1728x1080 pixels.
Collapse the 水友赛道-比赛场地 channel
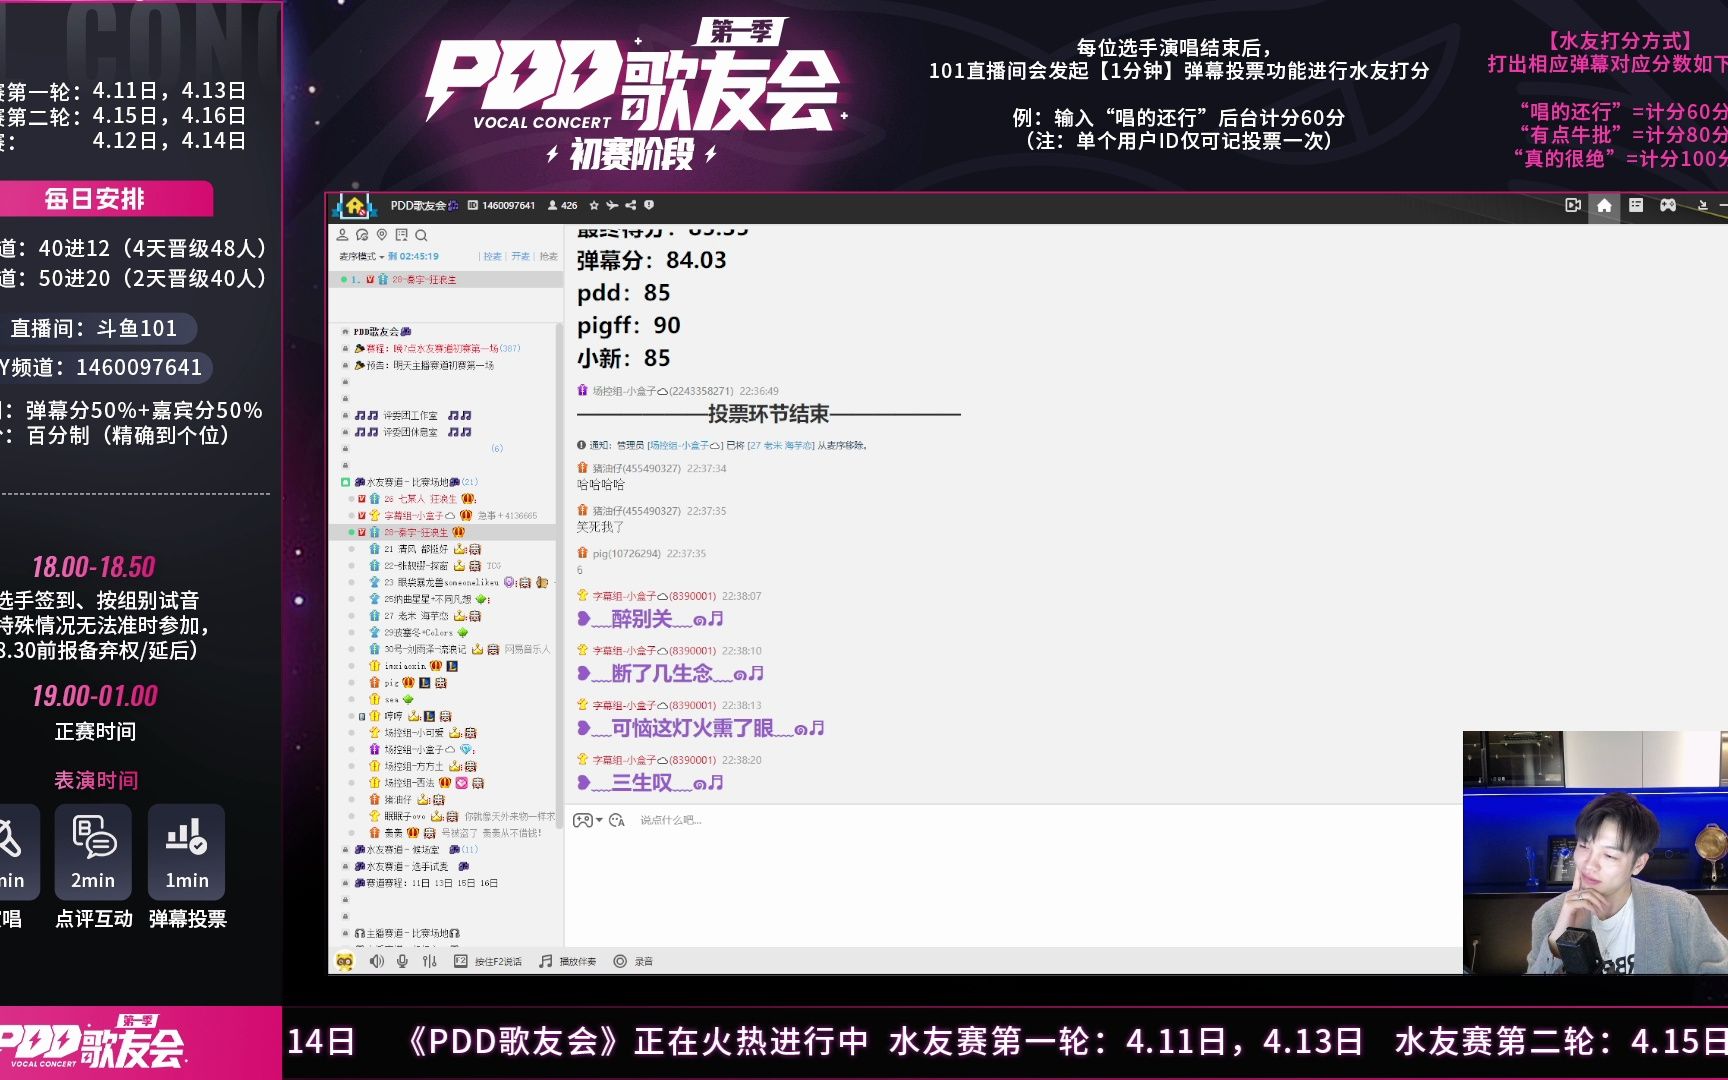tap(346, 482)
